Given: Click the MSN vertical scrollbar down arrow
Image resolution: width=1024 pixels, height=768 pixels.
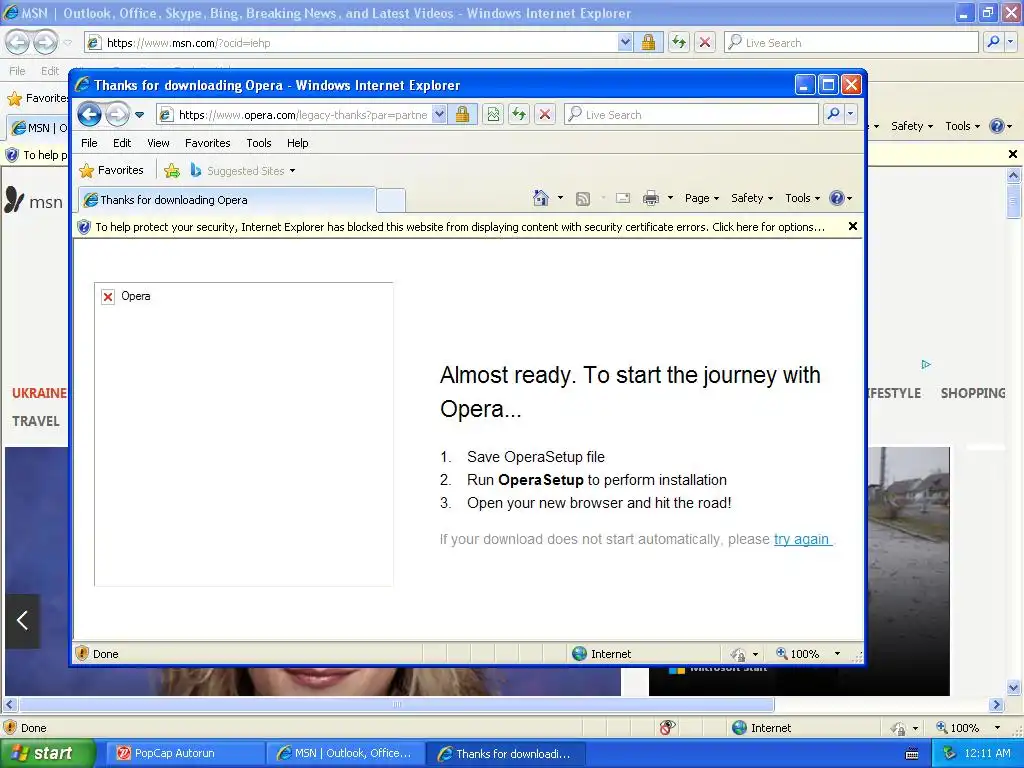Looking at the screenshot, I should 1013,687.
